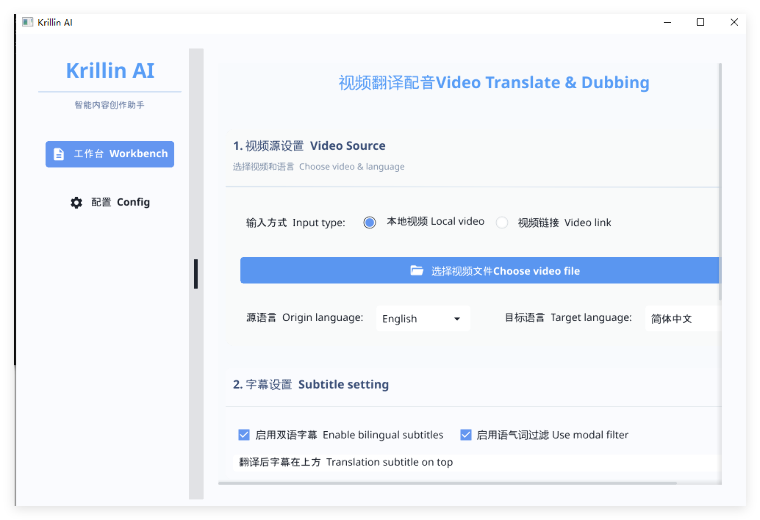Click the sidebar split divider handle
Viewport: 760px width, 520px height.
(196, 274)
